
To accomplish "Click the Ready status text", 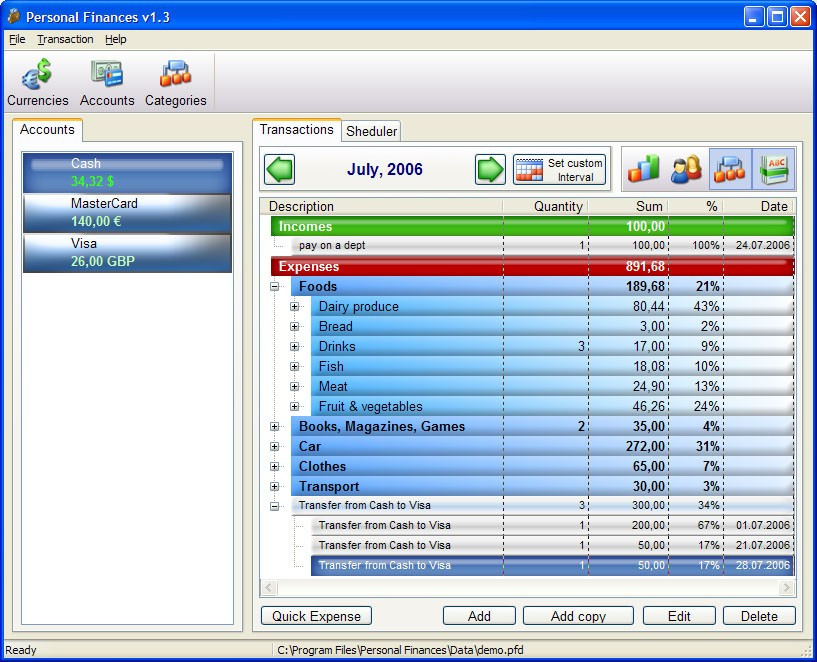I will (21, 650).
